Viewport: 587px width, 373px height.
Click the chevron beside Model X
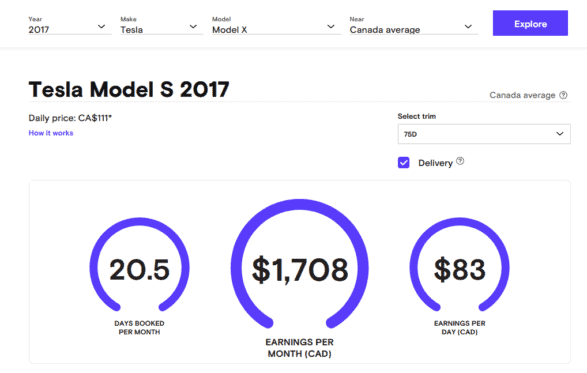331,27
